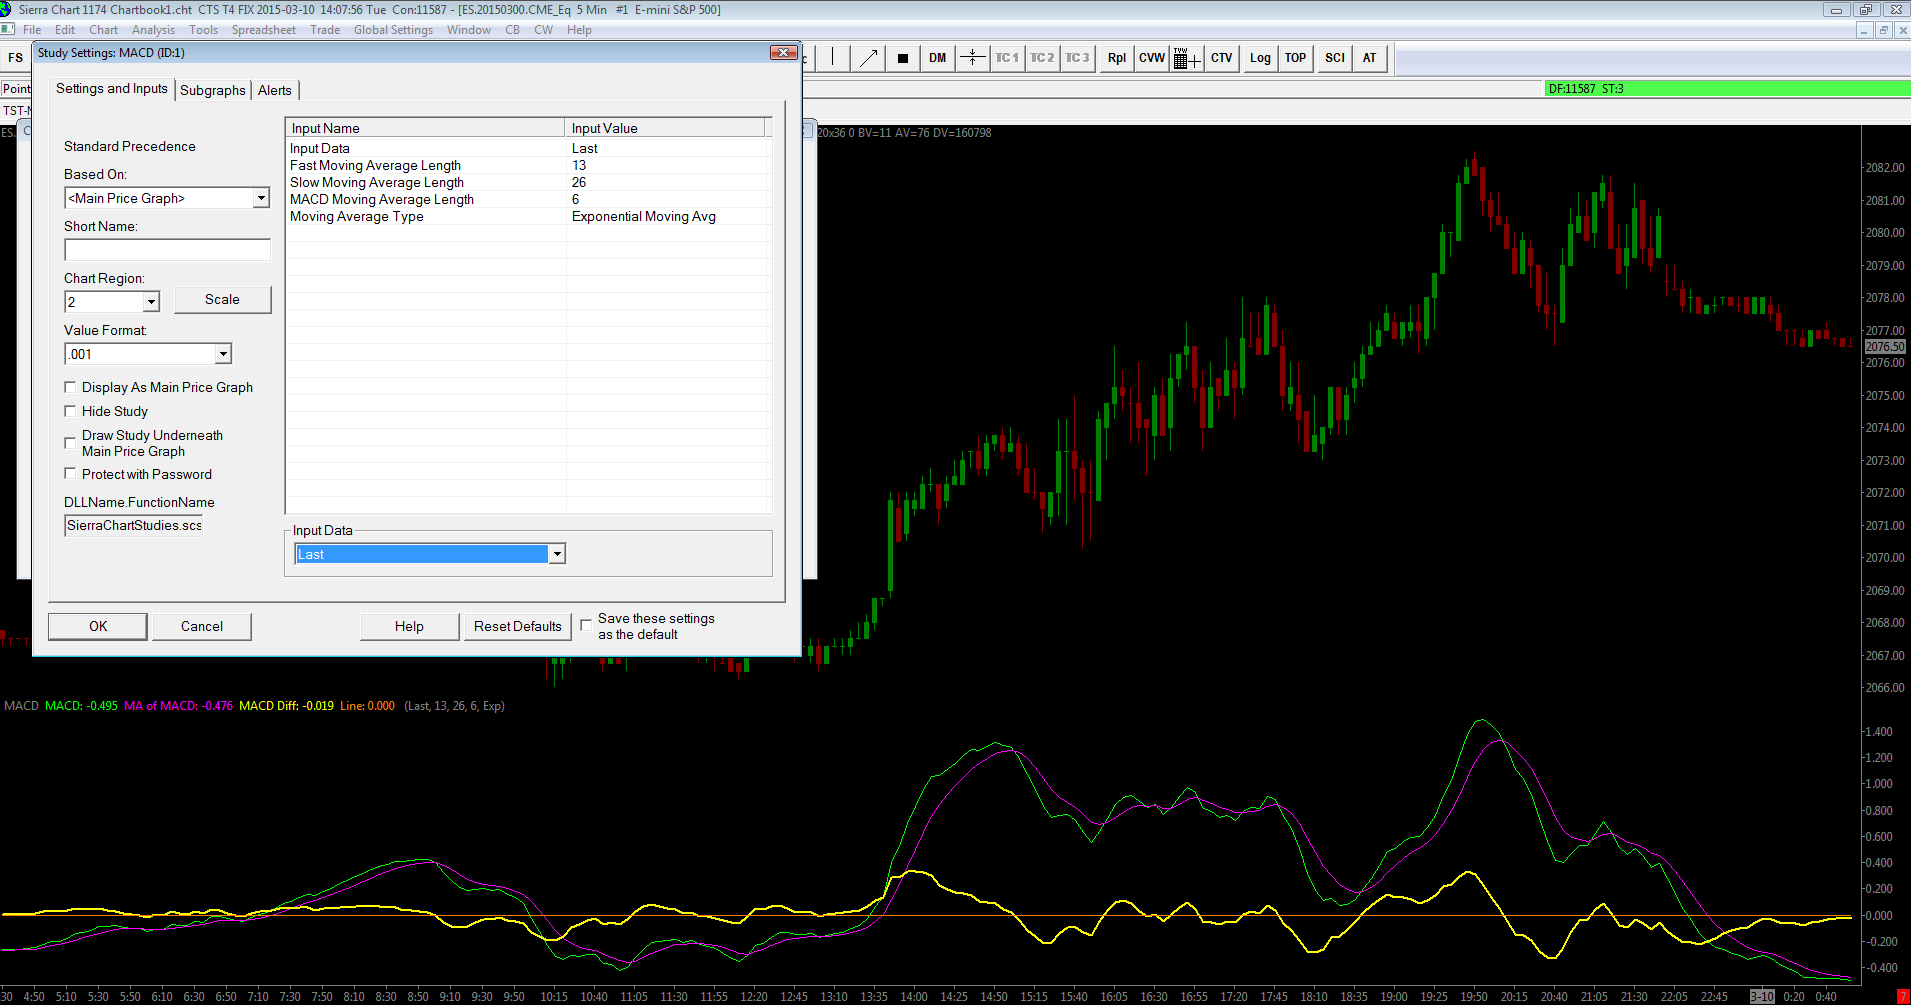Switch to Settings and Inputs tab

pos(112,88)
